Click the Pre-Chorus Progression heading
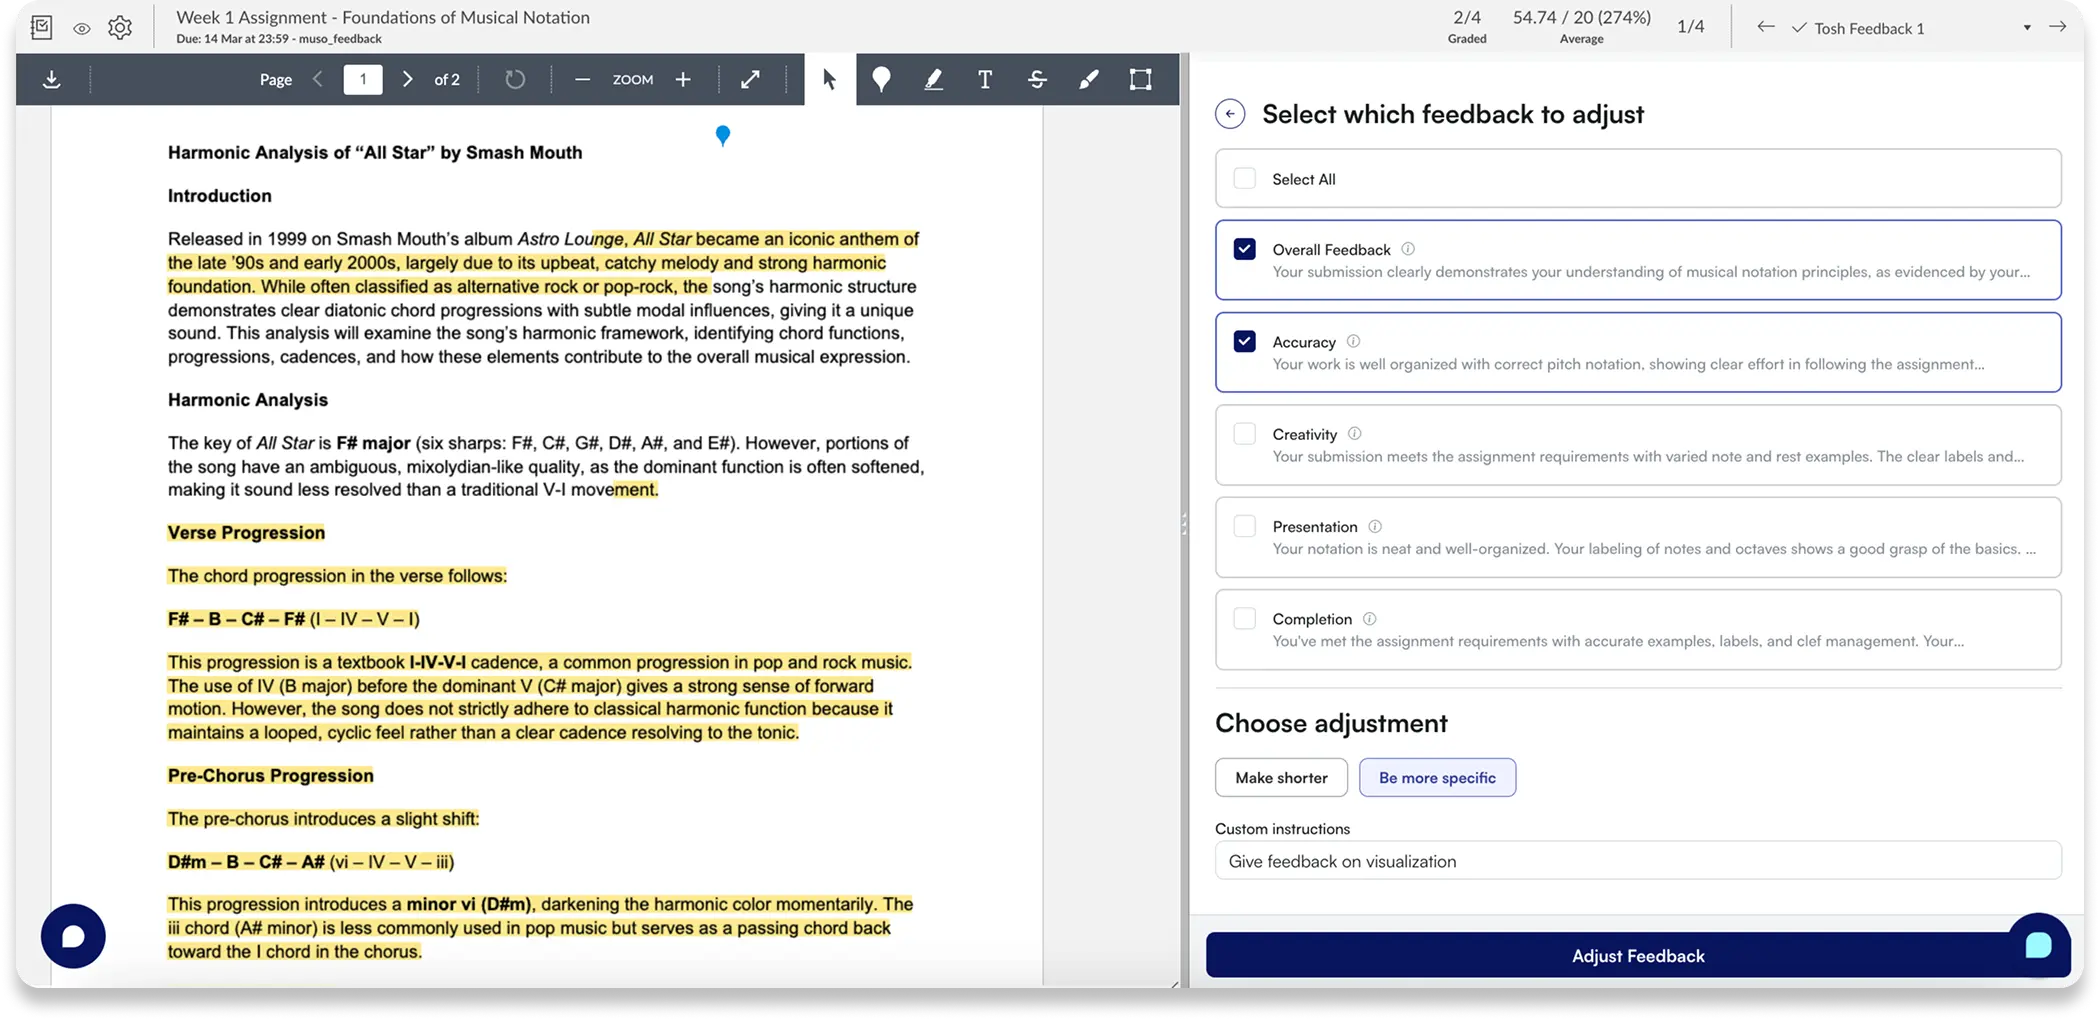The height and width of the screenshot is (1020, 2100). coord(270,775)
